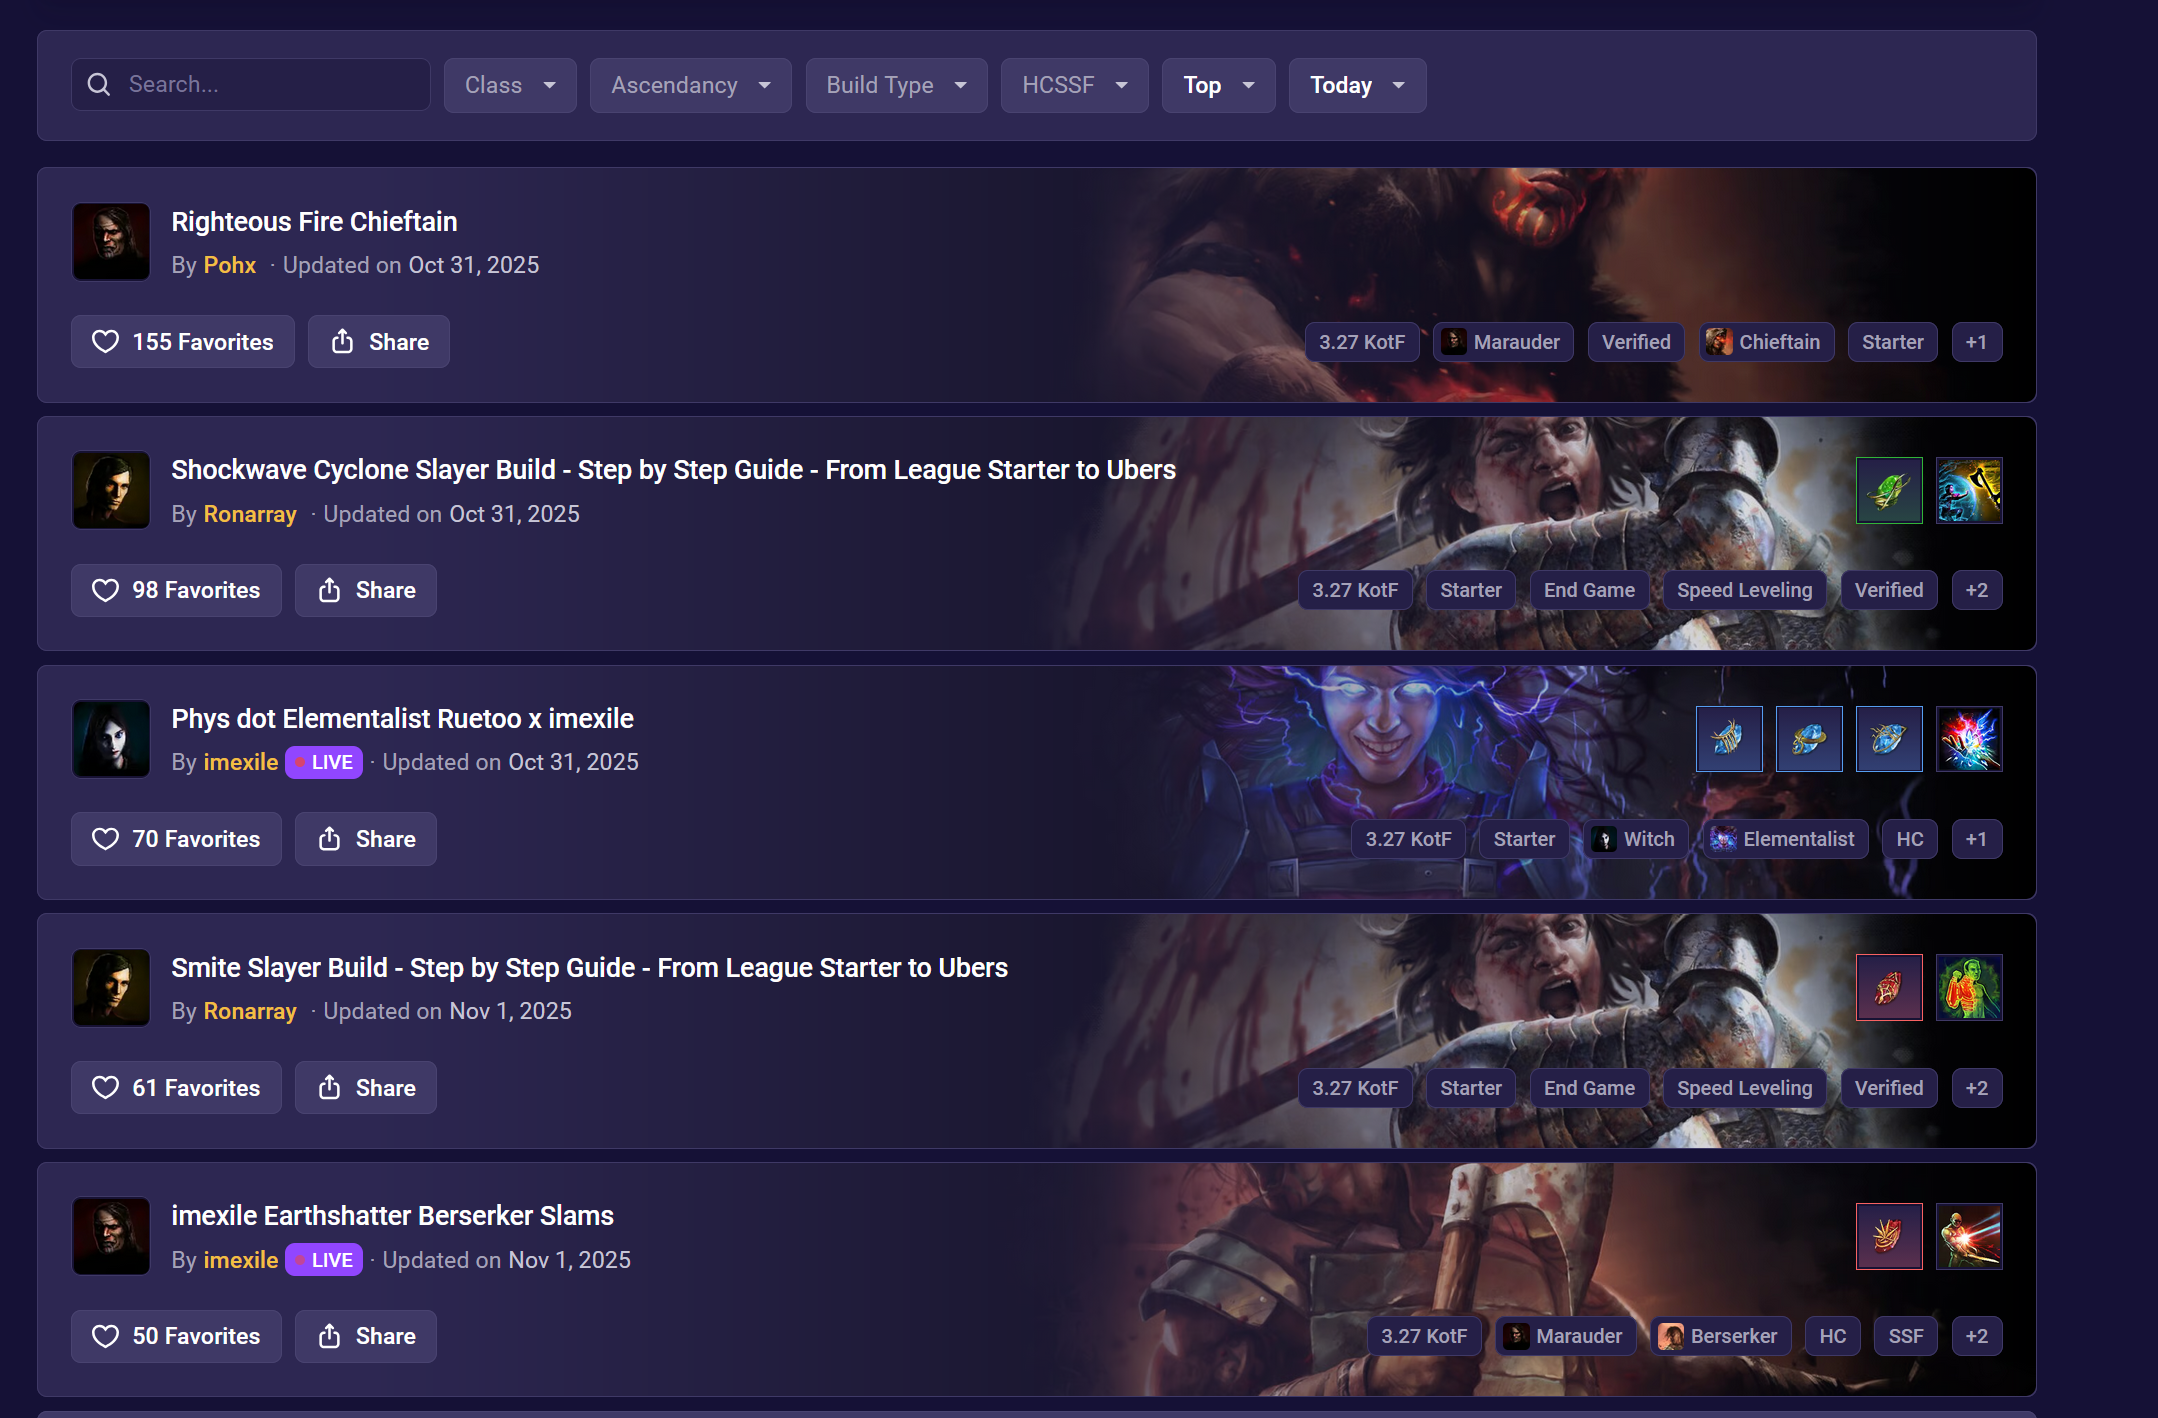The image size is (2158, 1418).
Task: Open the Today time range selector
Action: [x=1356, y=85]
